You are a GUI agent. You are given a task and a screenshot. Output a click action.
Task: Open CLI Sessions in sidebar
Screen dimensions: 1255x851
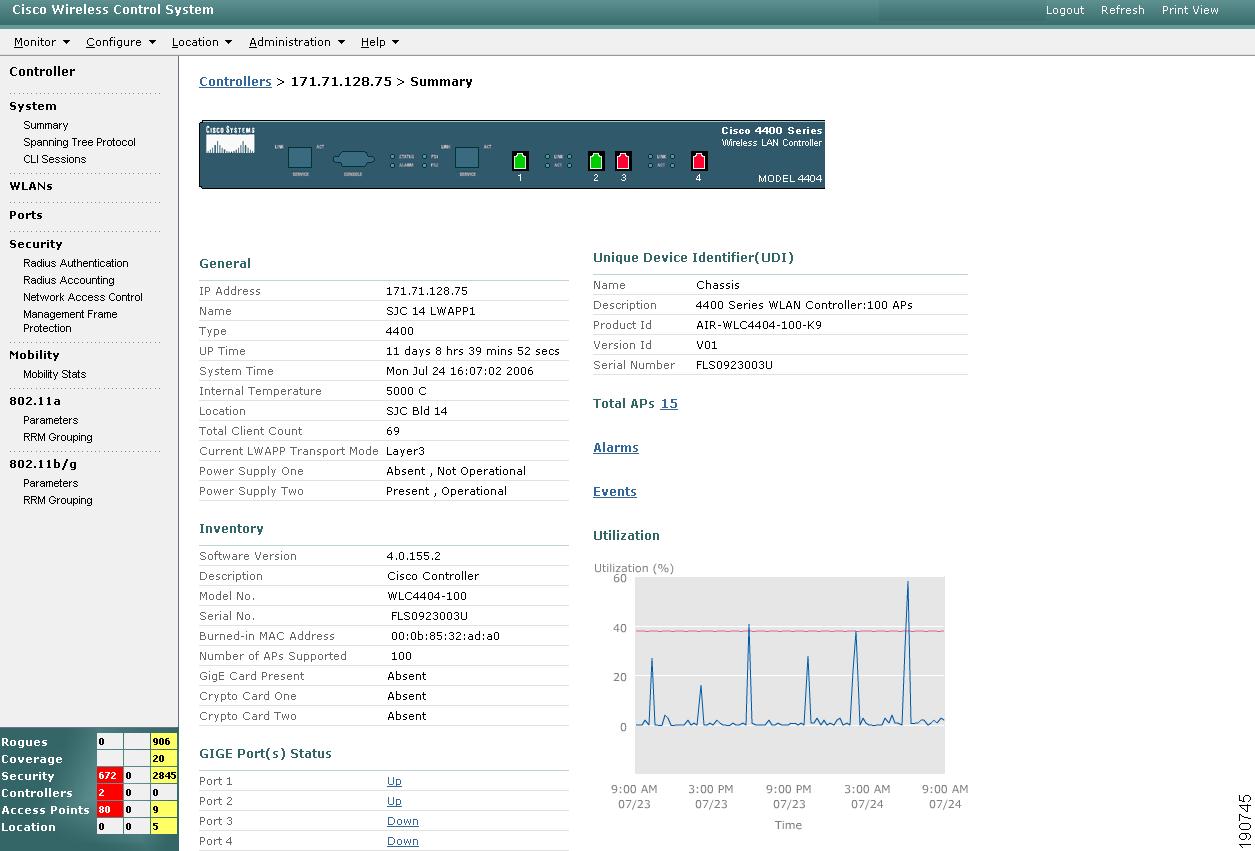coord(55,159)
